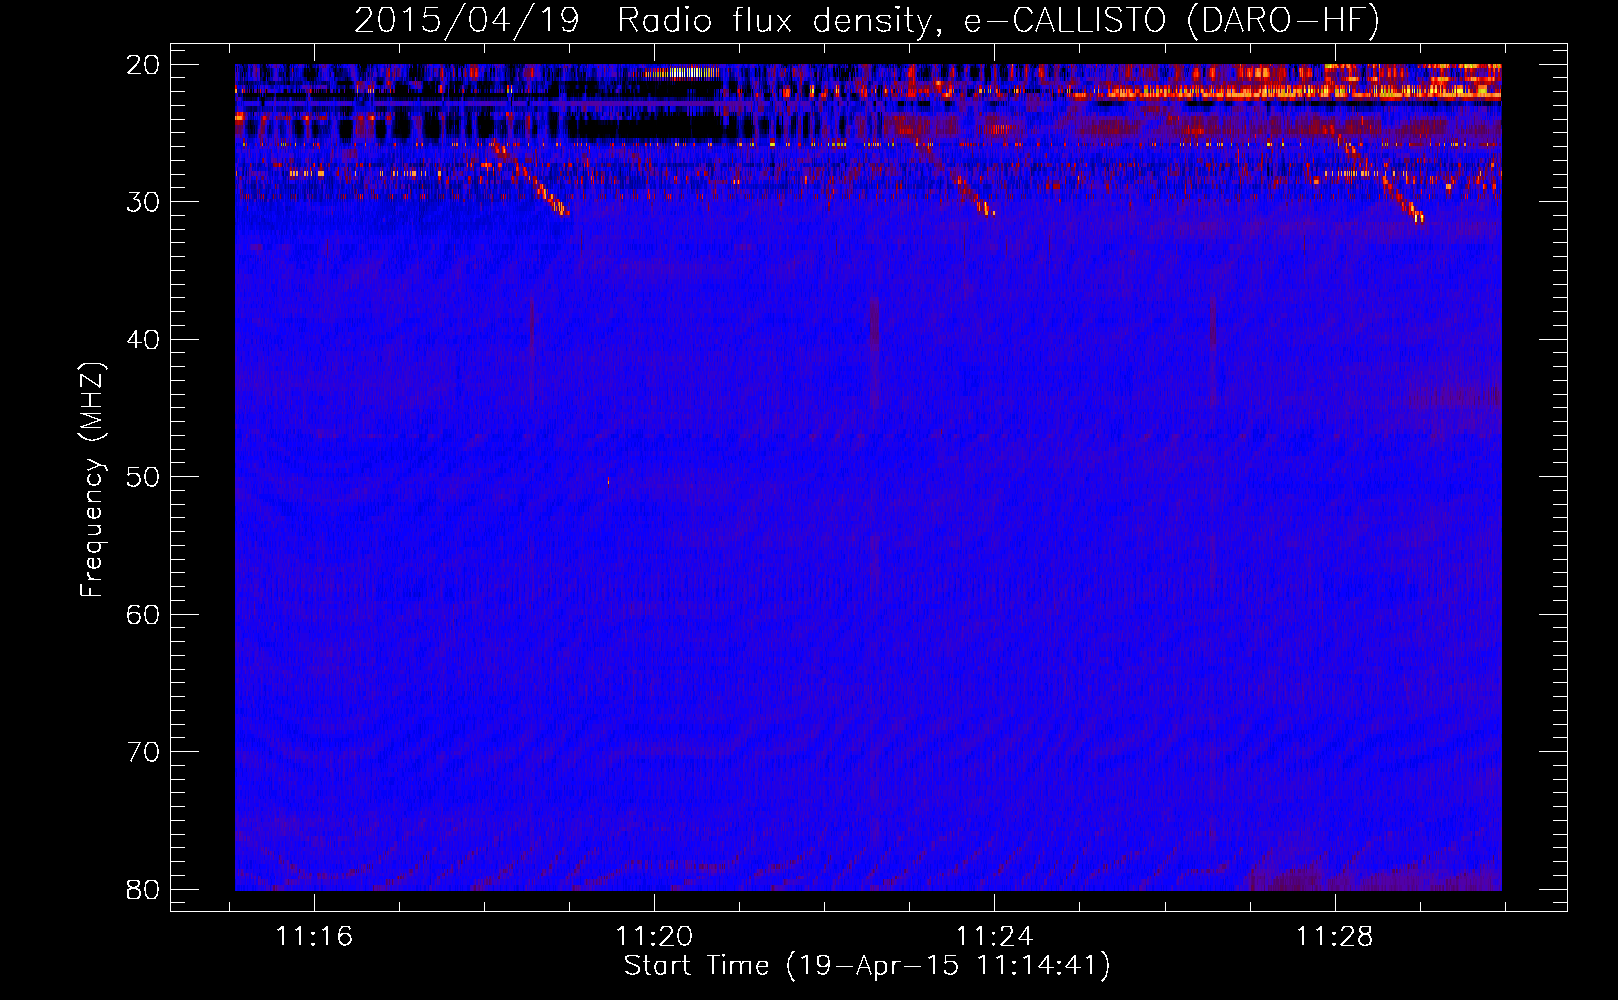Click the "Start Time (19-Apr-15 11:14:41)" label

coord(867,966)
